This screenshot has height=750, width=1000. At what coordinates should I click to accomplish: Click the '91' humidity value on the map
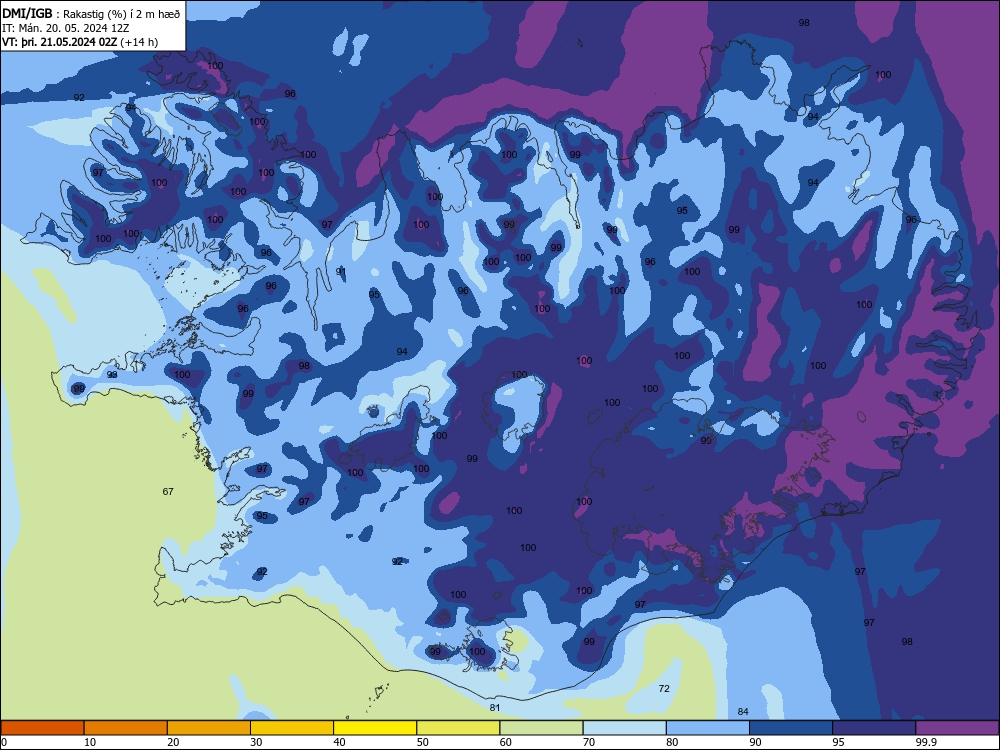pos(341,272)
